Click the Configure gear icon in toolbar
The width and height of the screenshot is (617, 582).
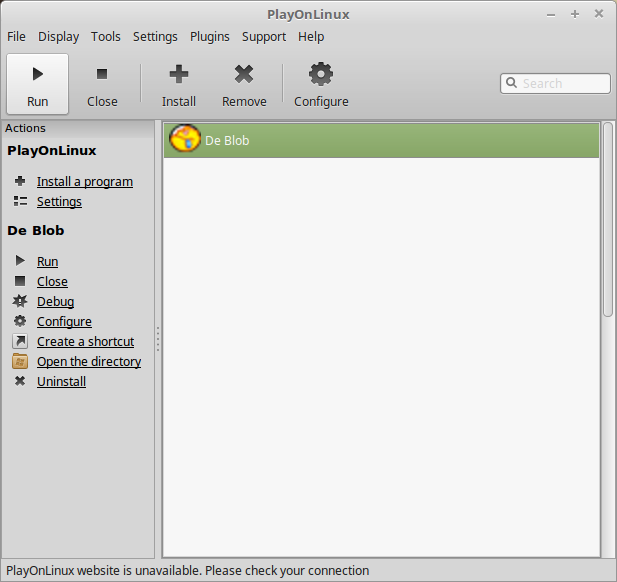321,74
